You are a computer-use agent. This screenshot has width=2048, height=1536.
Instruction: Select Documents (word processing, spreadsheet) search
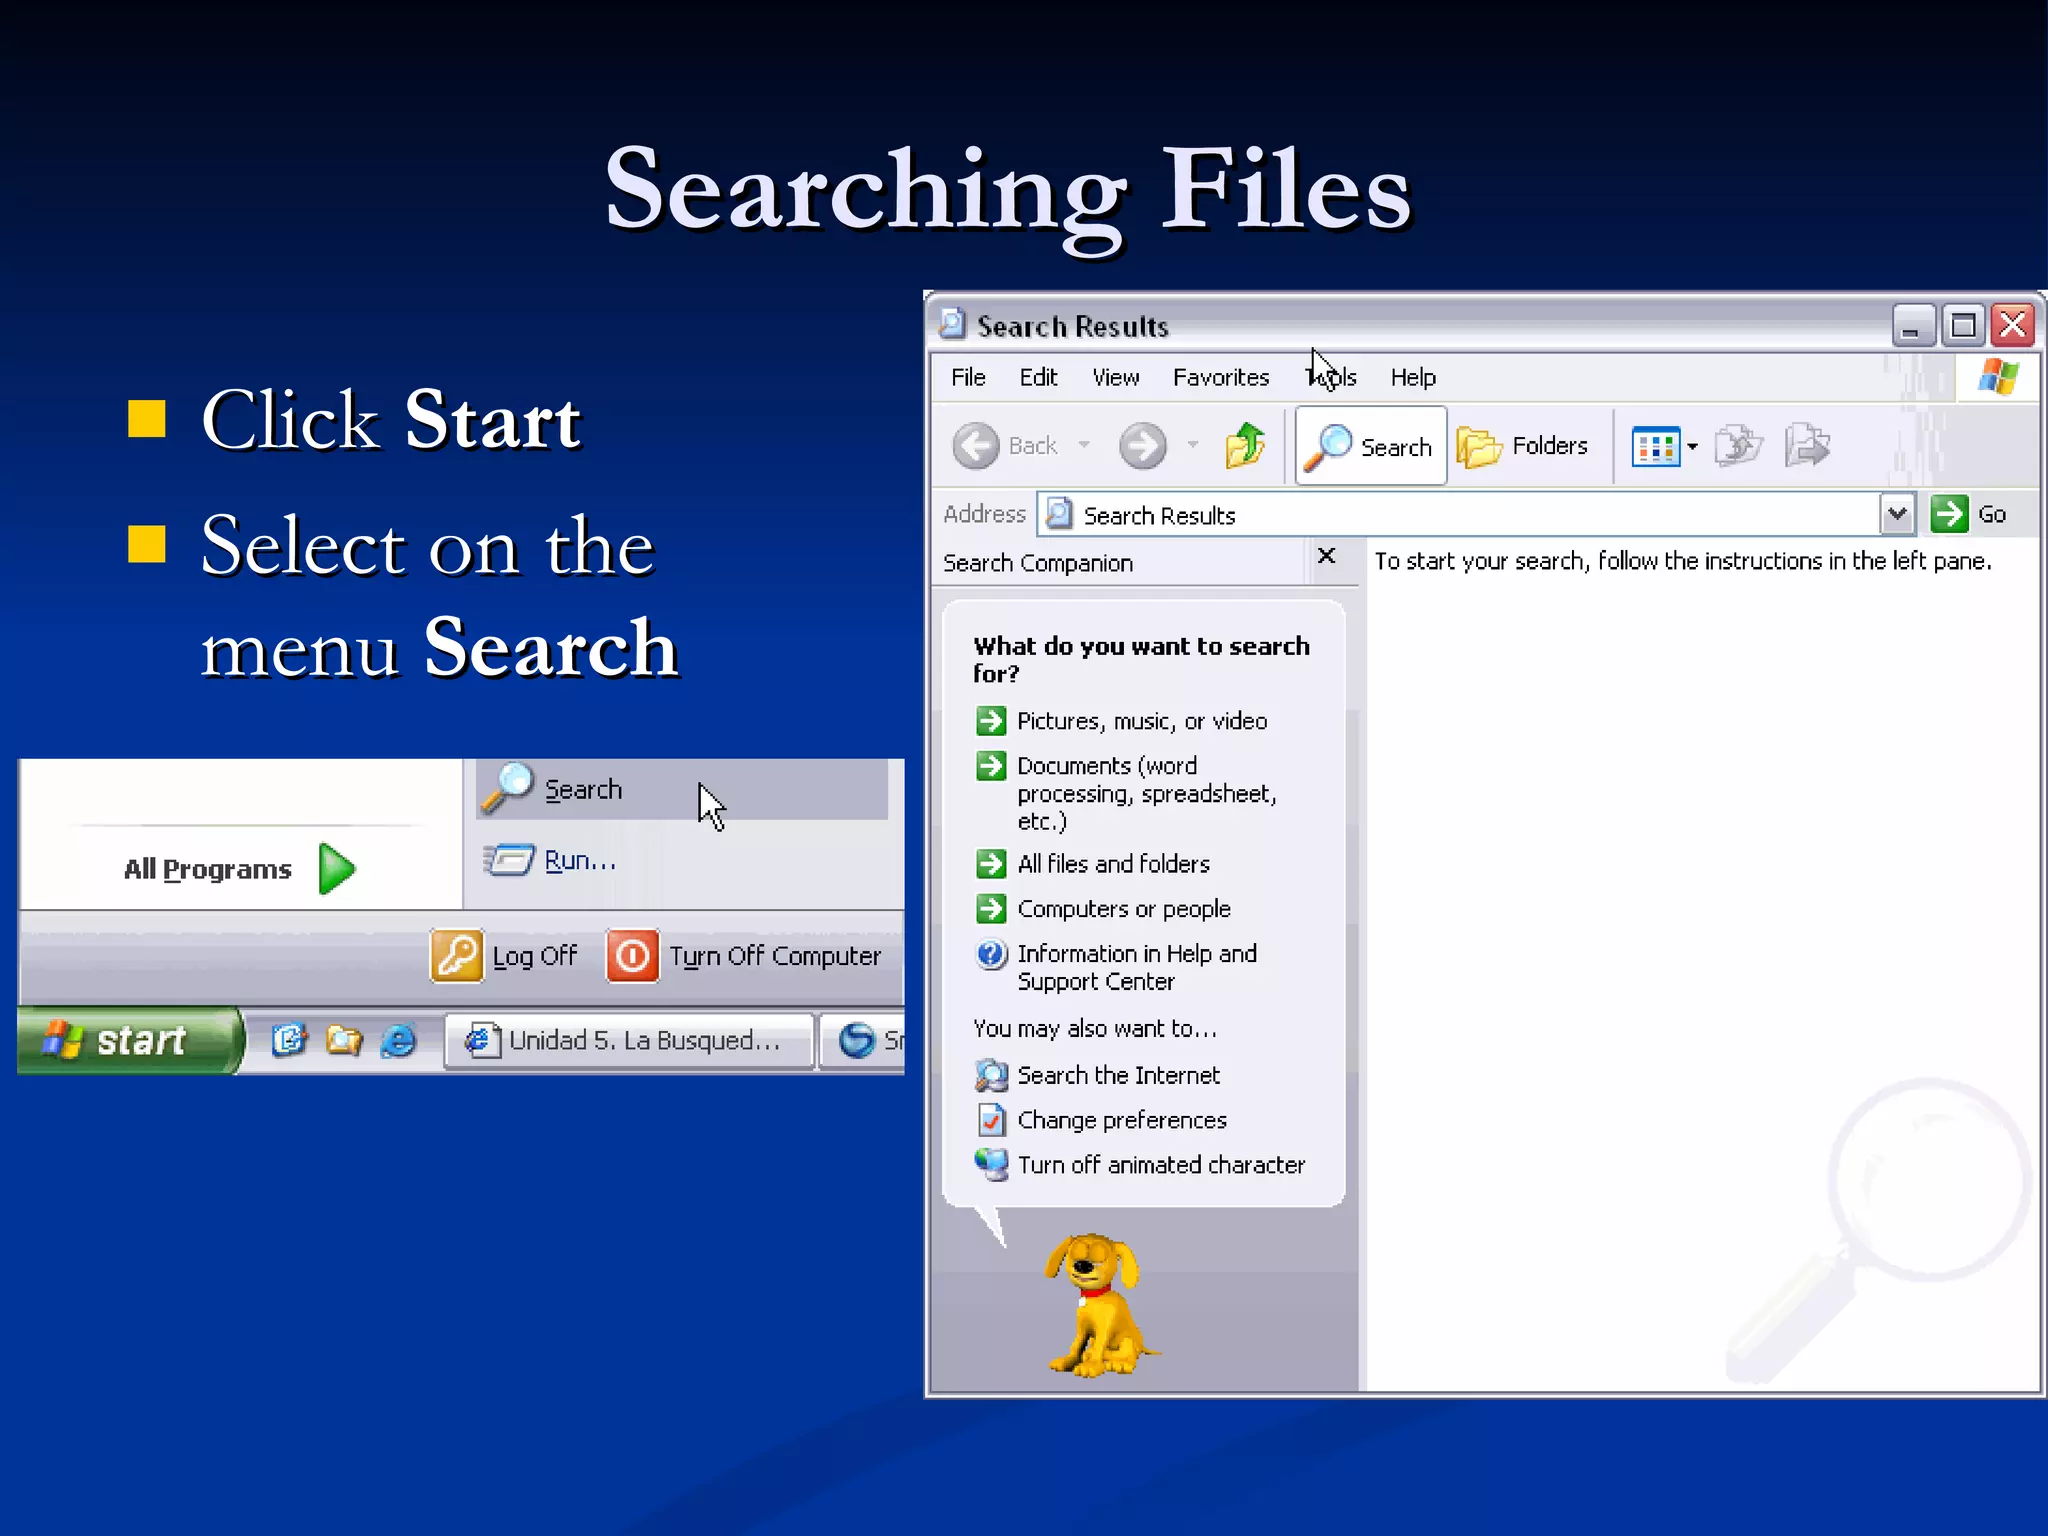[x=1126, y=793]
